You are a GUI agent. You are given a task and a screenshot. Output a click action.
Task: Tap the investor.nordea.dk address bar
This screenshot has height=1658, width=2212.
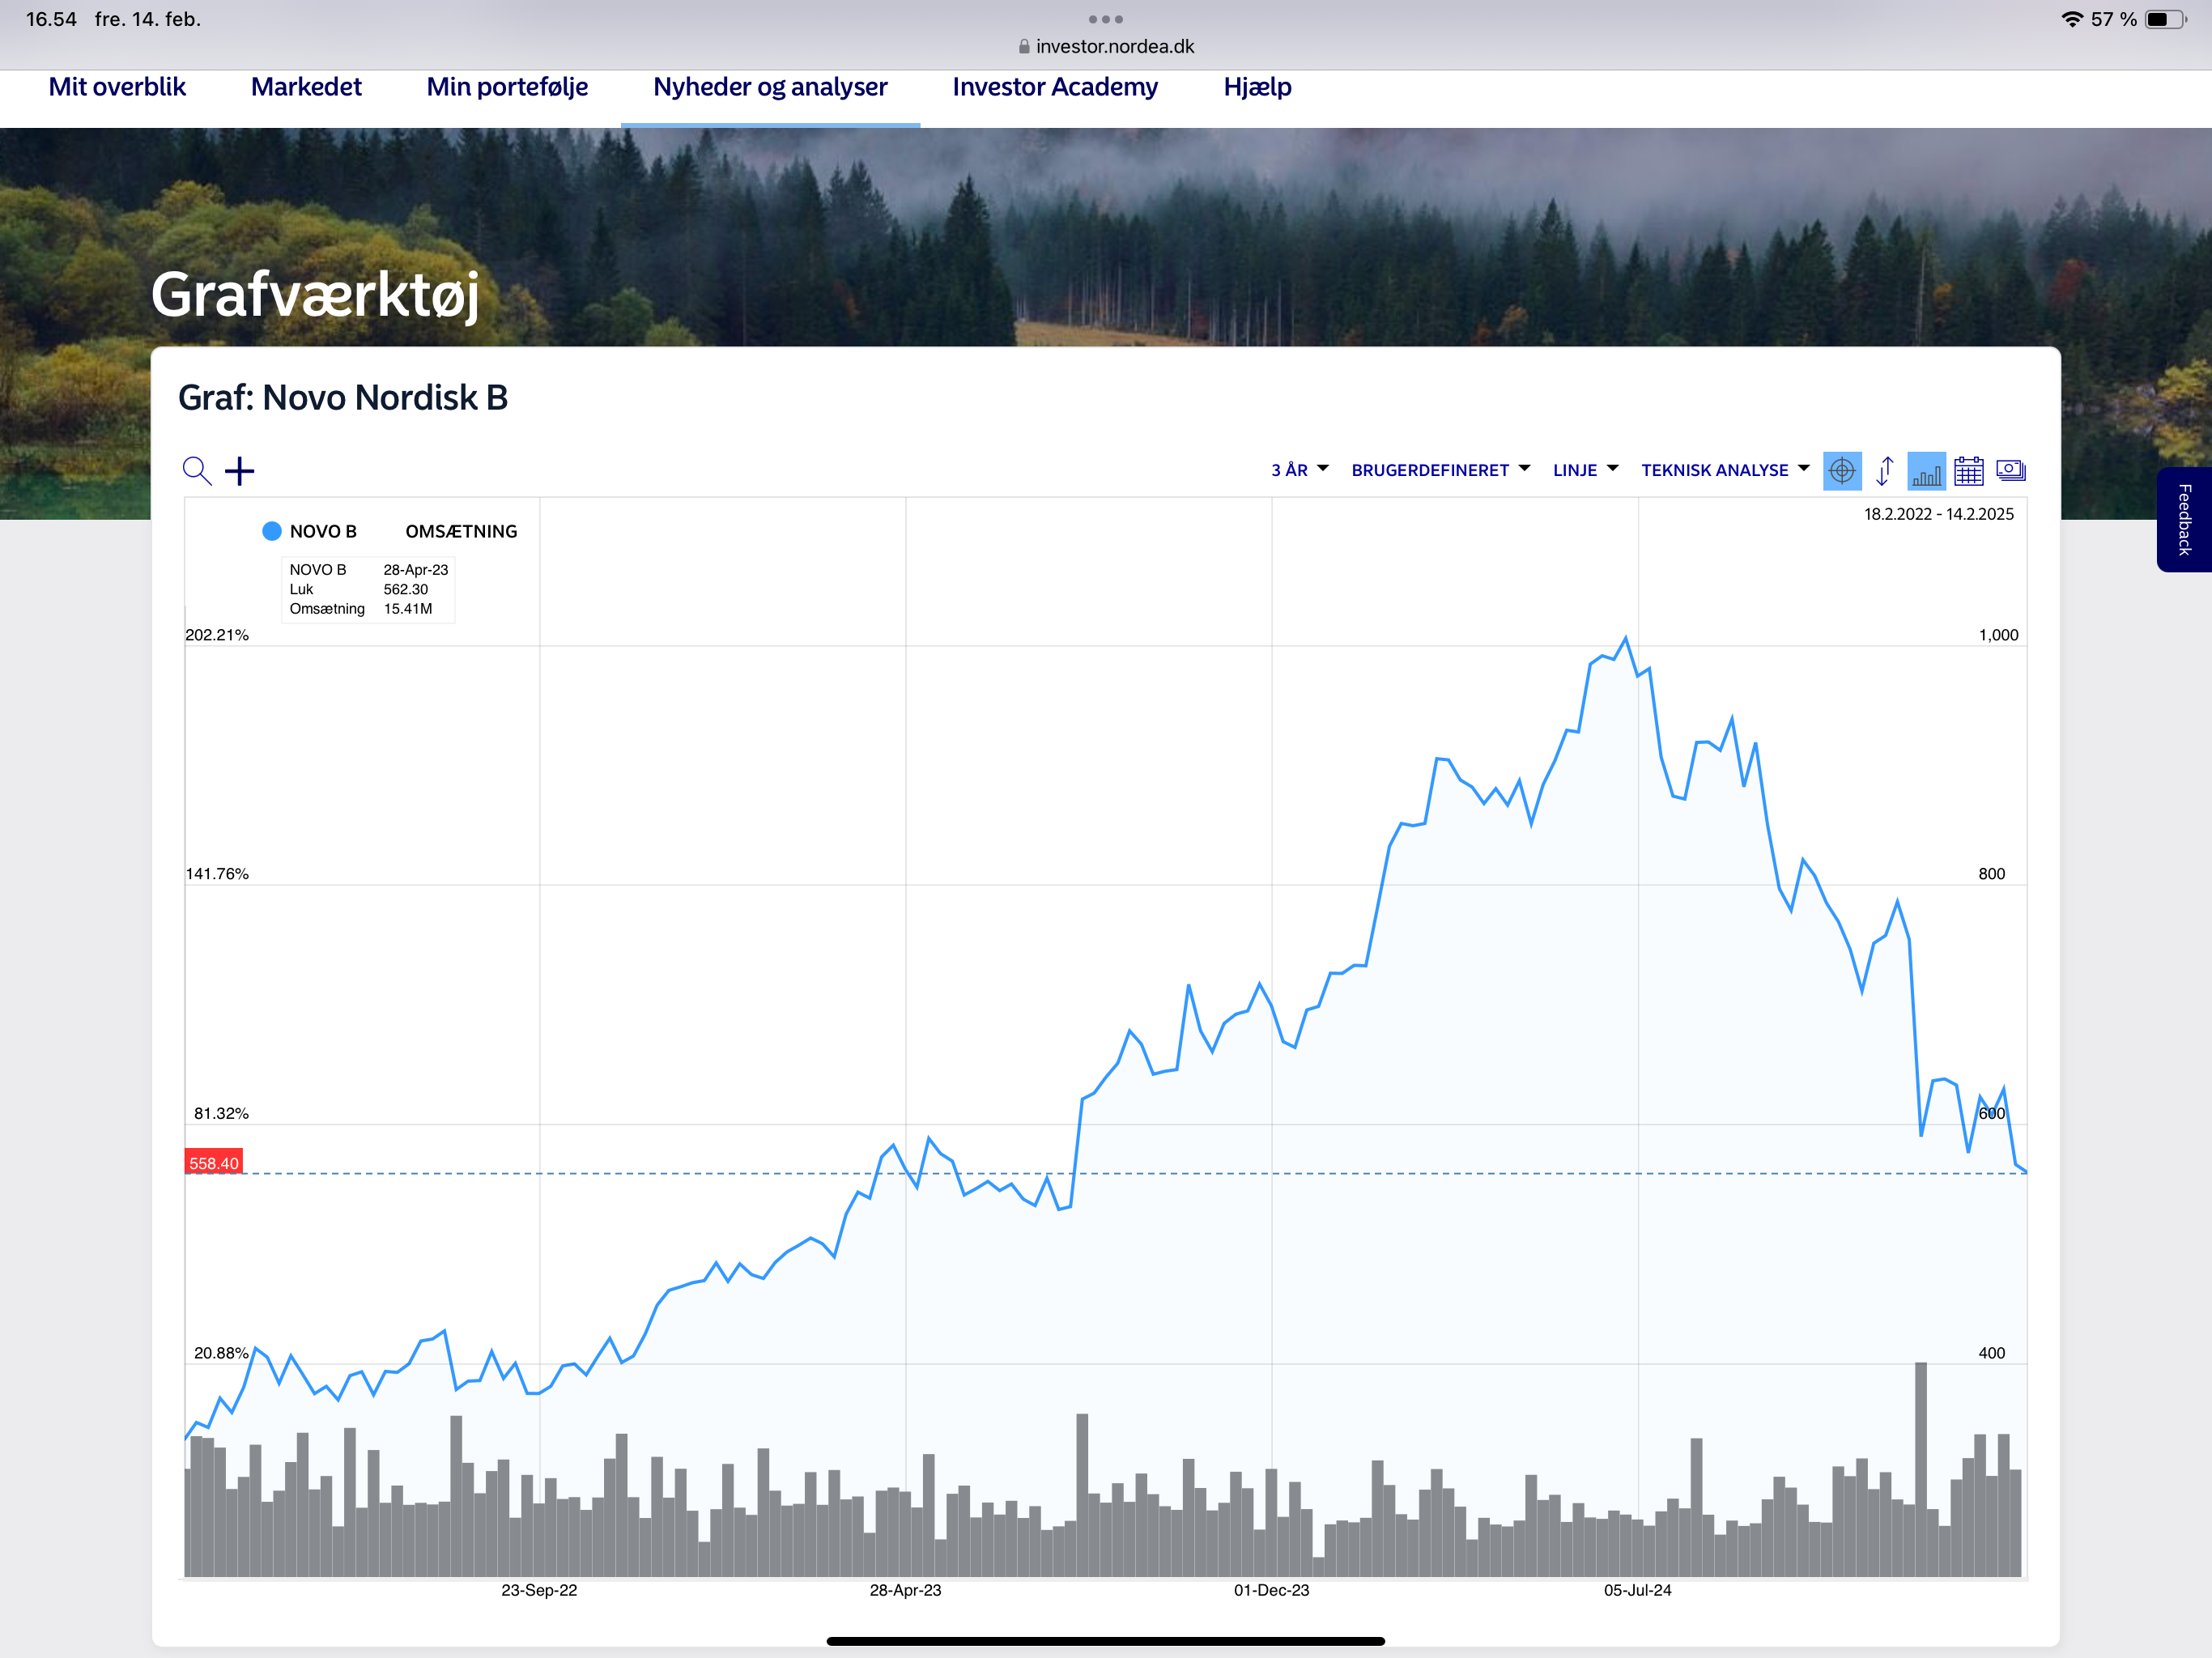pyautogui.click(x=1106, y=46)
